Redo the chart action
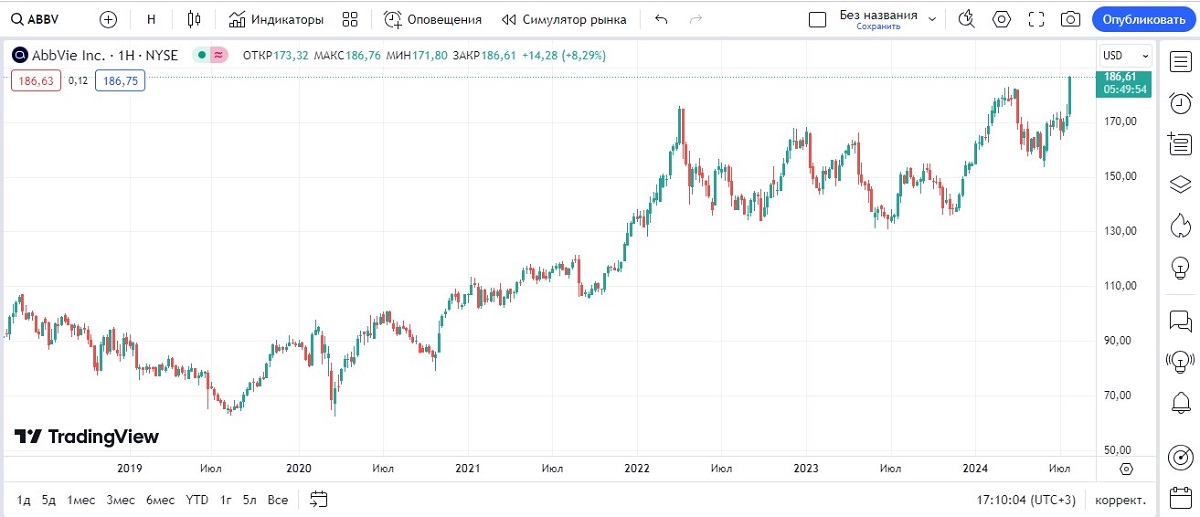 tap(696, 19)
